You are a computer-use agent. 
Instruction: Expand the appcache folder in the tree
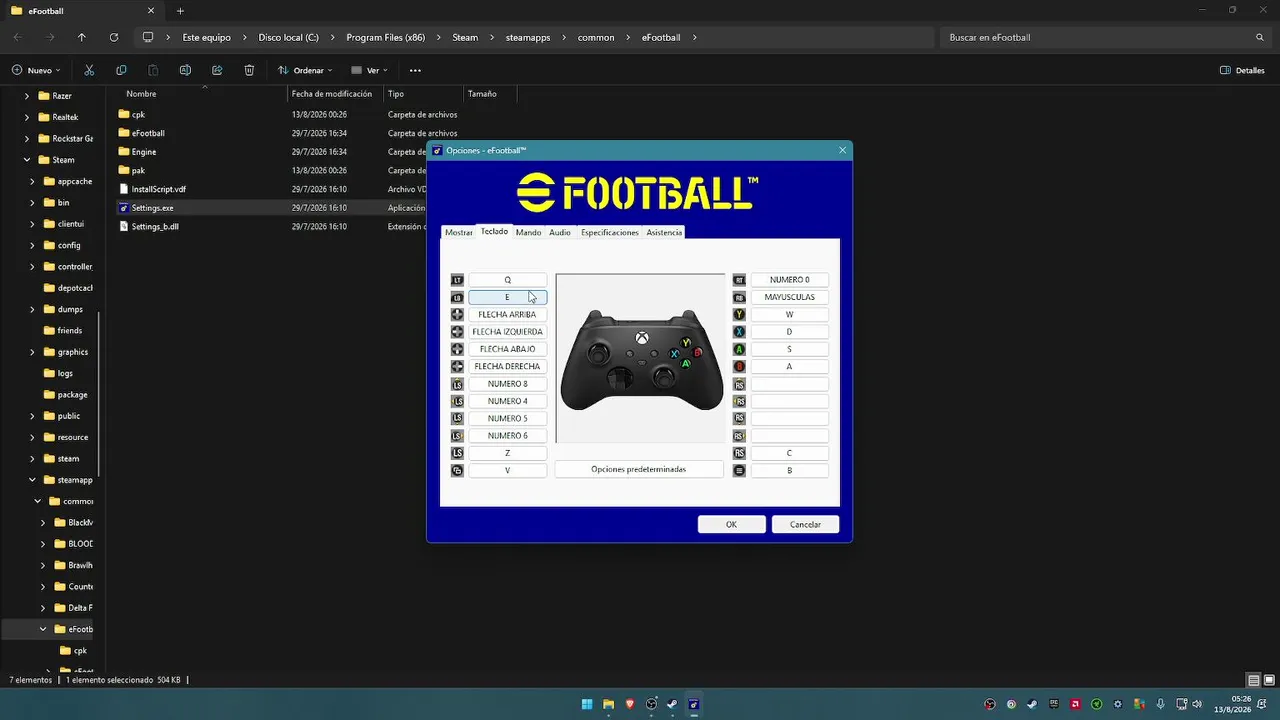tap(32, 181)
